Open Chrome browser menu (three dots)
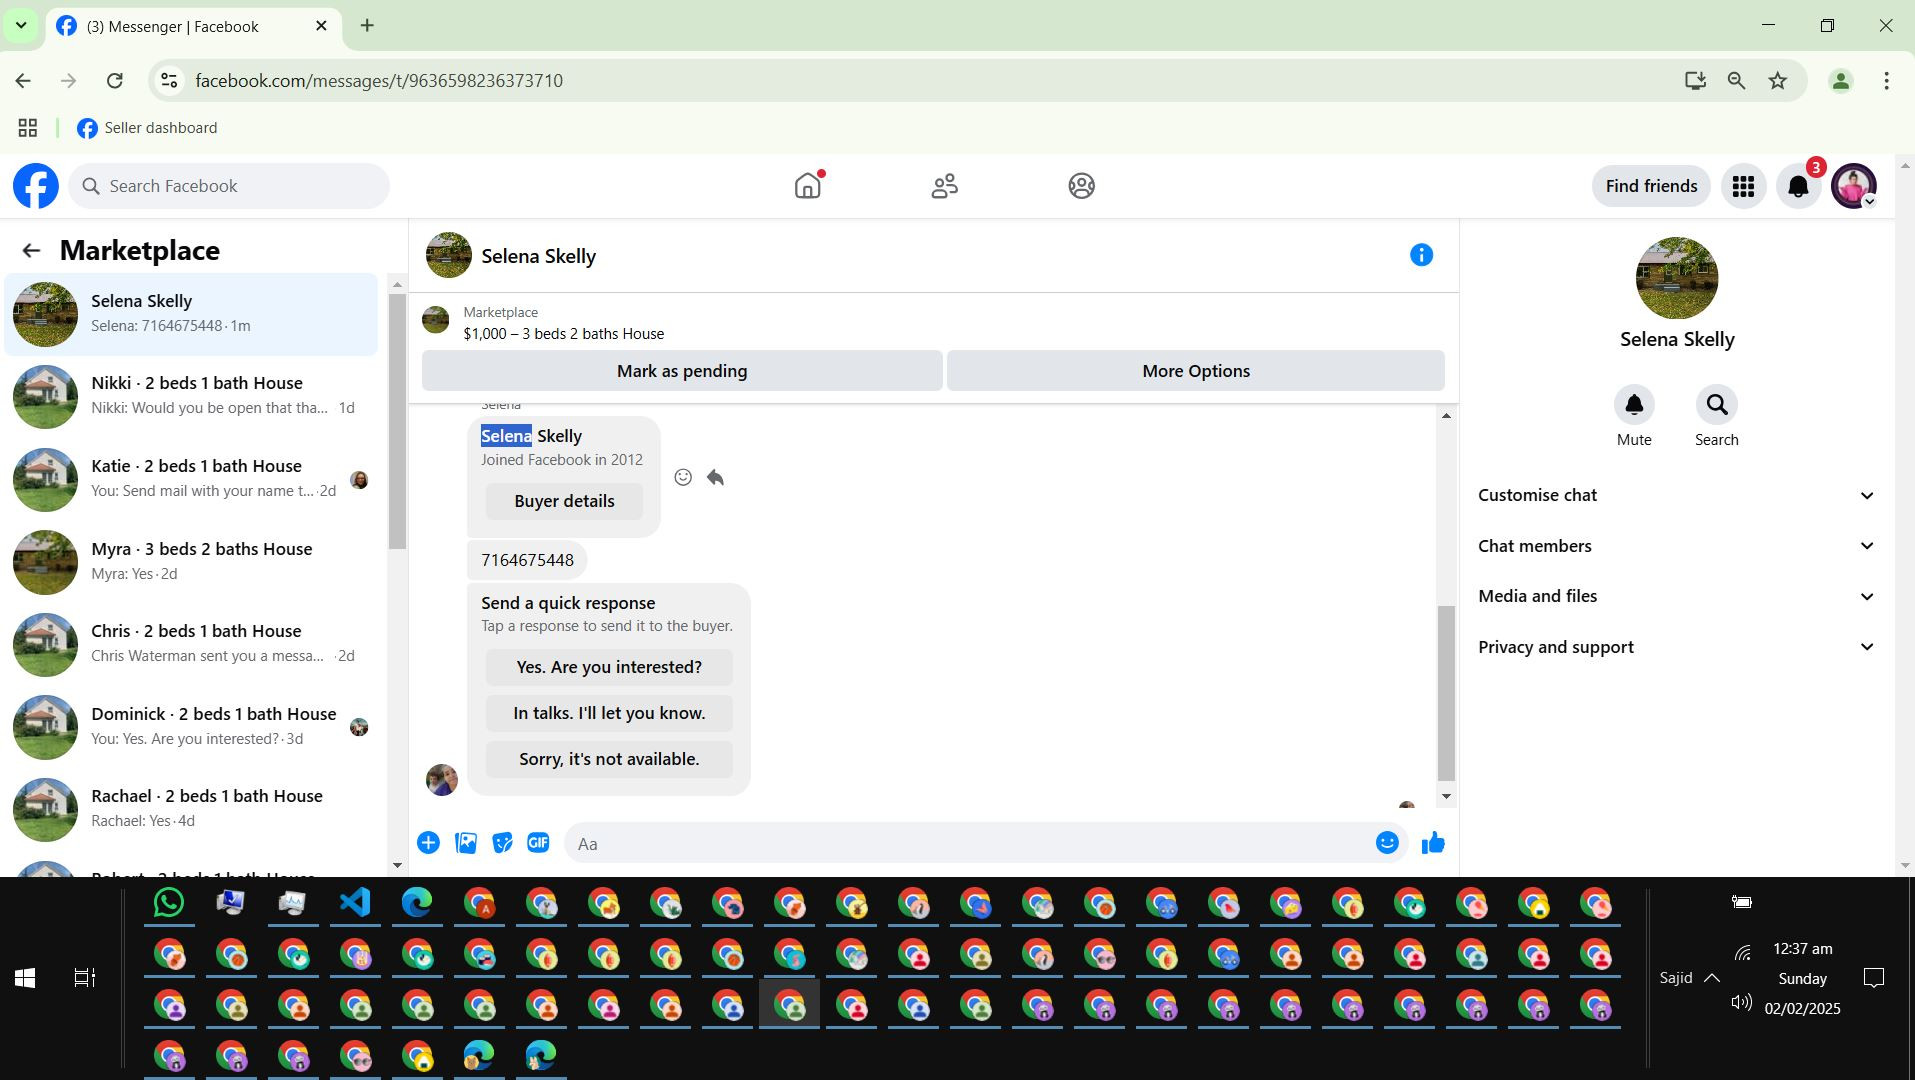Screen dimensions: 1915x1080 tap(1886, 81)
